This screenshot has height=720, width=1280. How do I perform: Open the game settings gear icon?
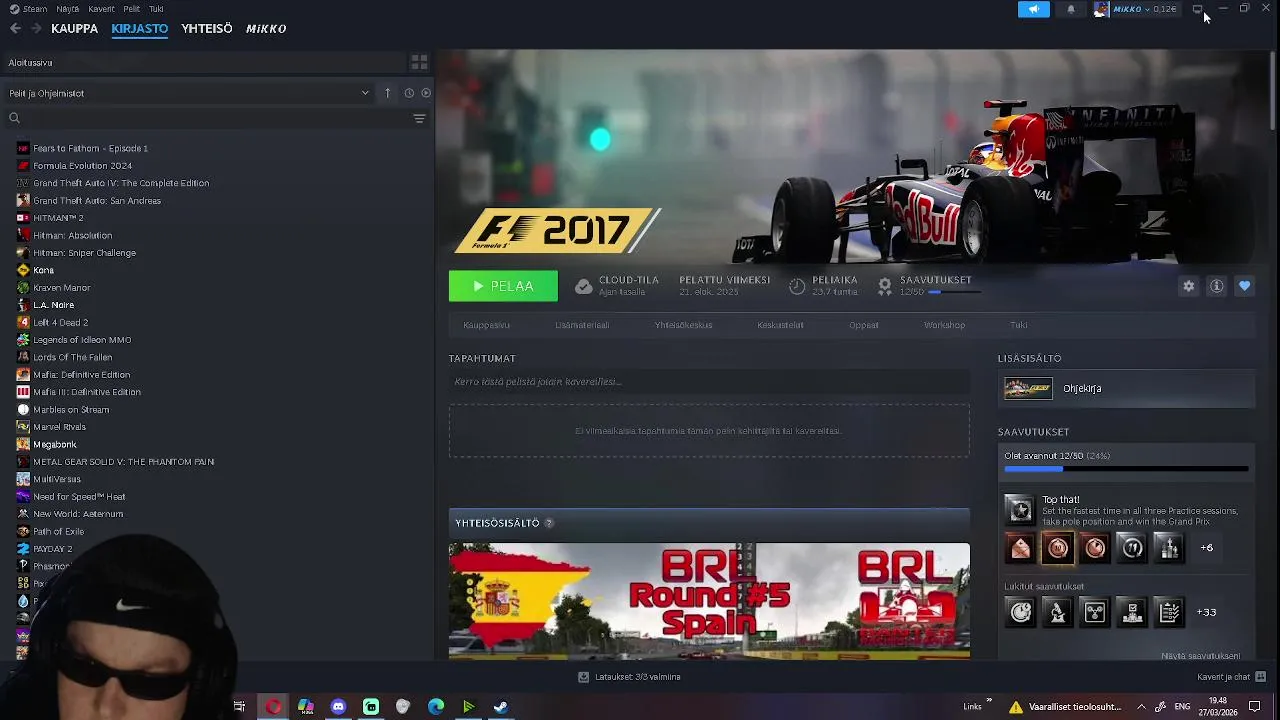(x=1188, y=286)
